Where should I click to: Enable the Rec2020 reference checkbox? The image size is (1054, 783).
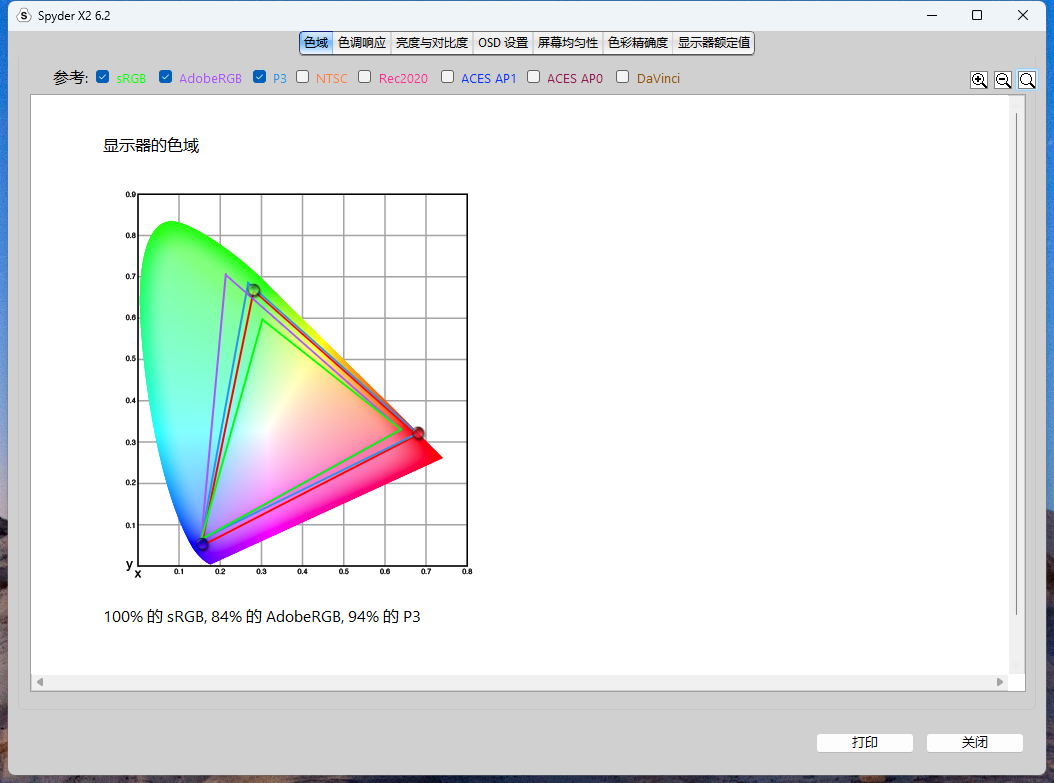click(364, 77)
